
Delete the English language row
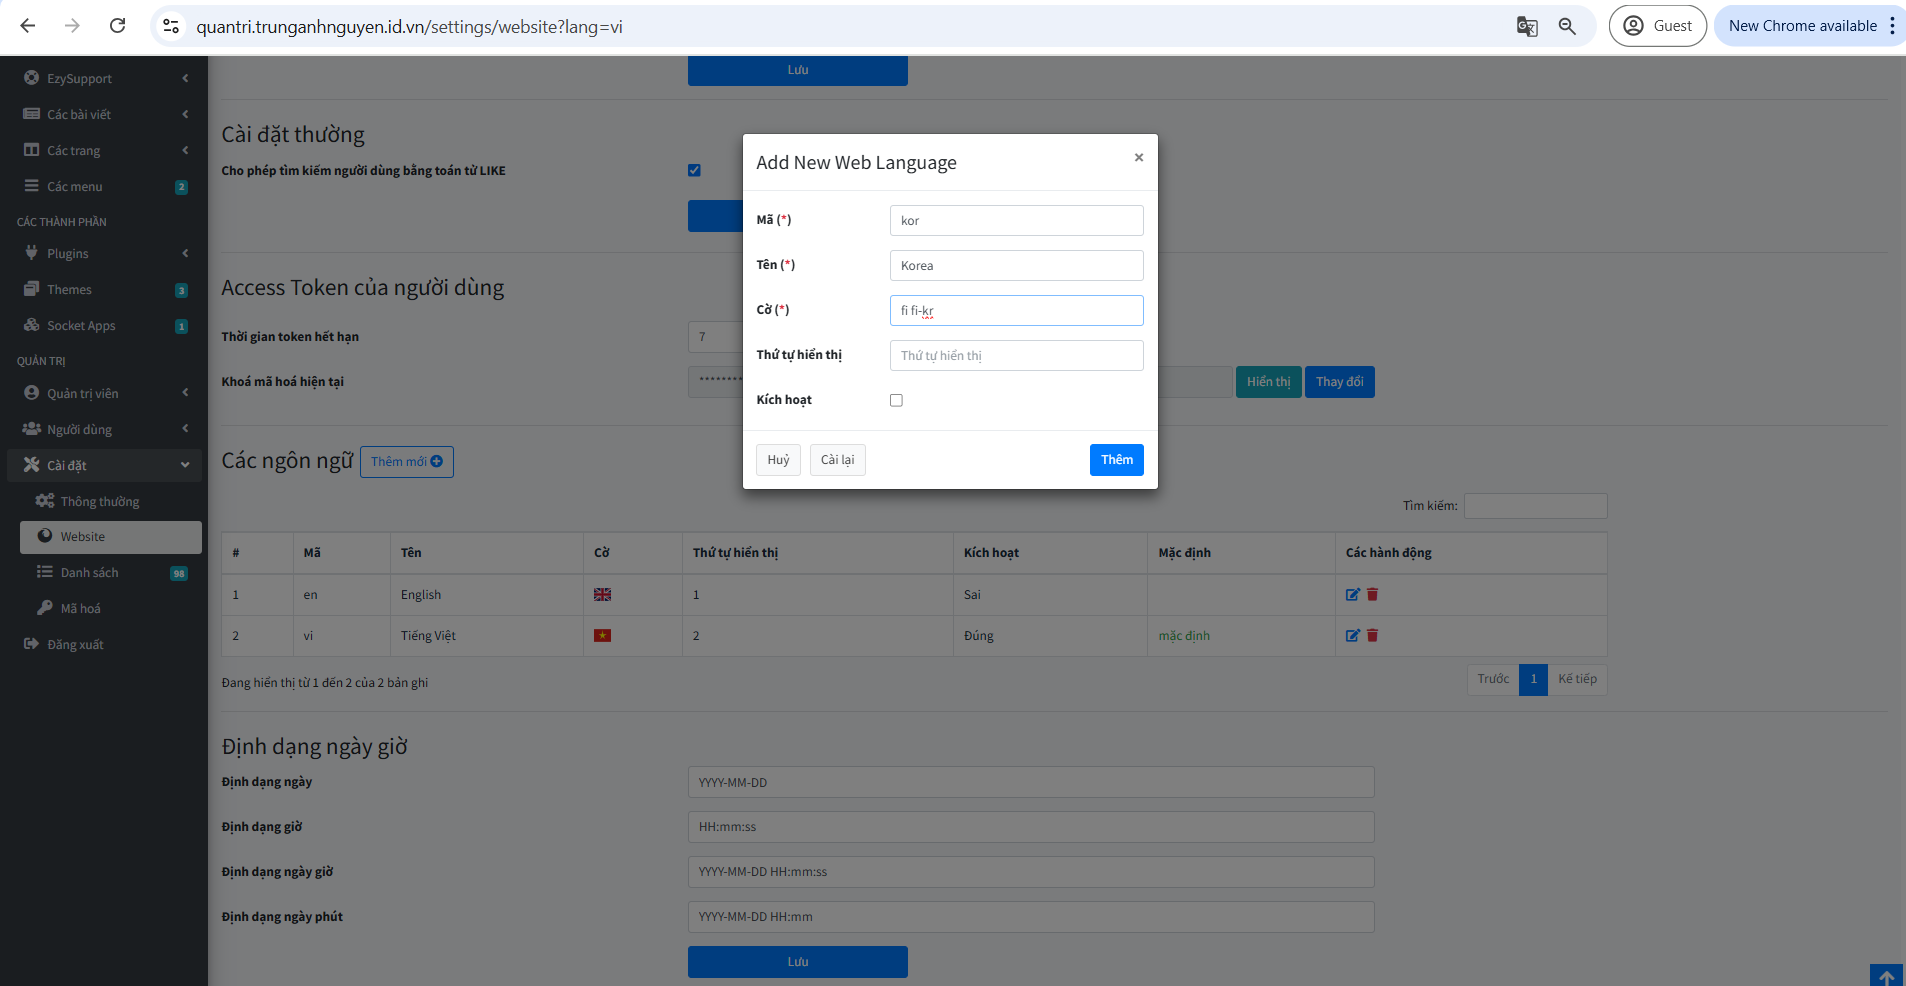point(1373,594)
